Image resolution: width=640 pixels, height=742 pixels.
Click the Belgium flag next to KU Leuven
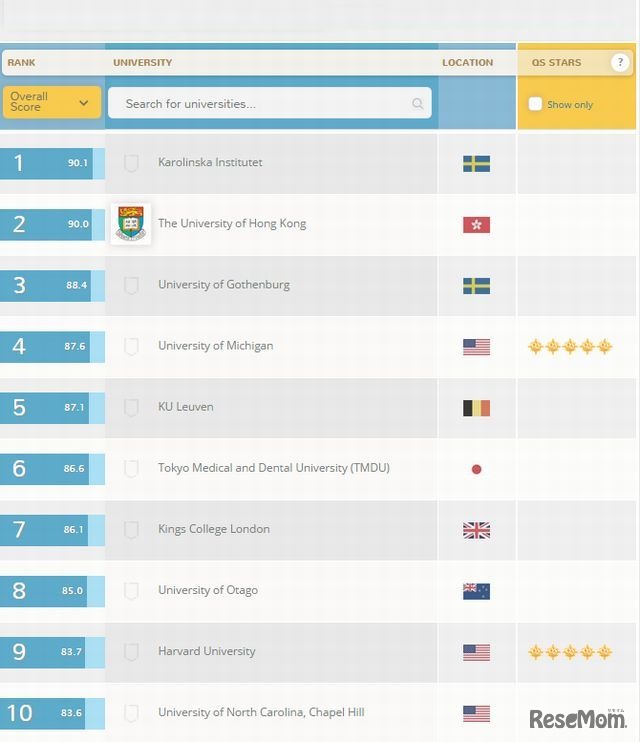[476, 407]
